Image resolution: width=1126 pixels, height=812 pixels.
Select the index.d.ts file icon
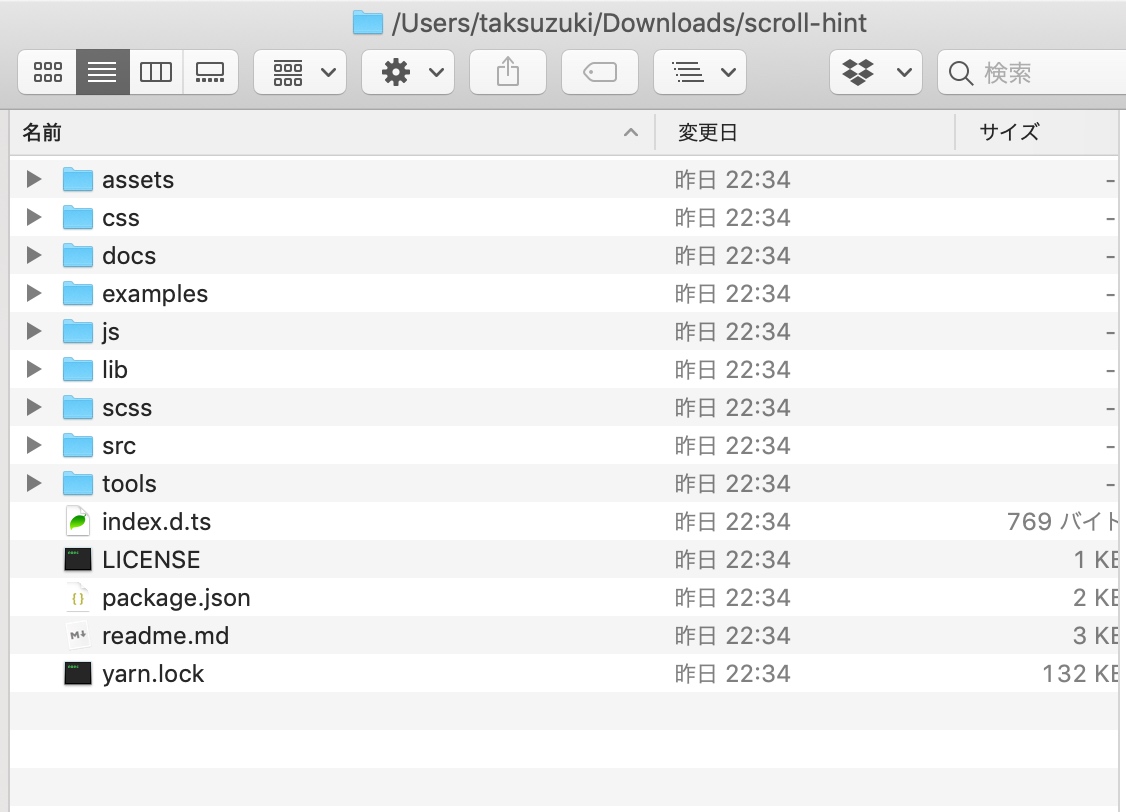pyautogui.click(x=78, y=521)
